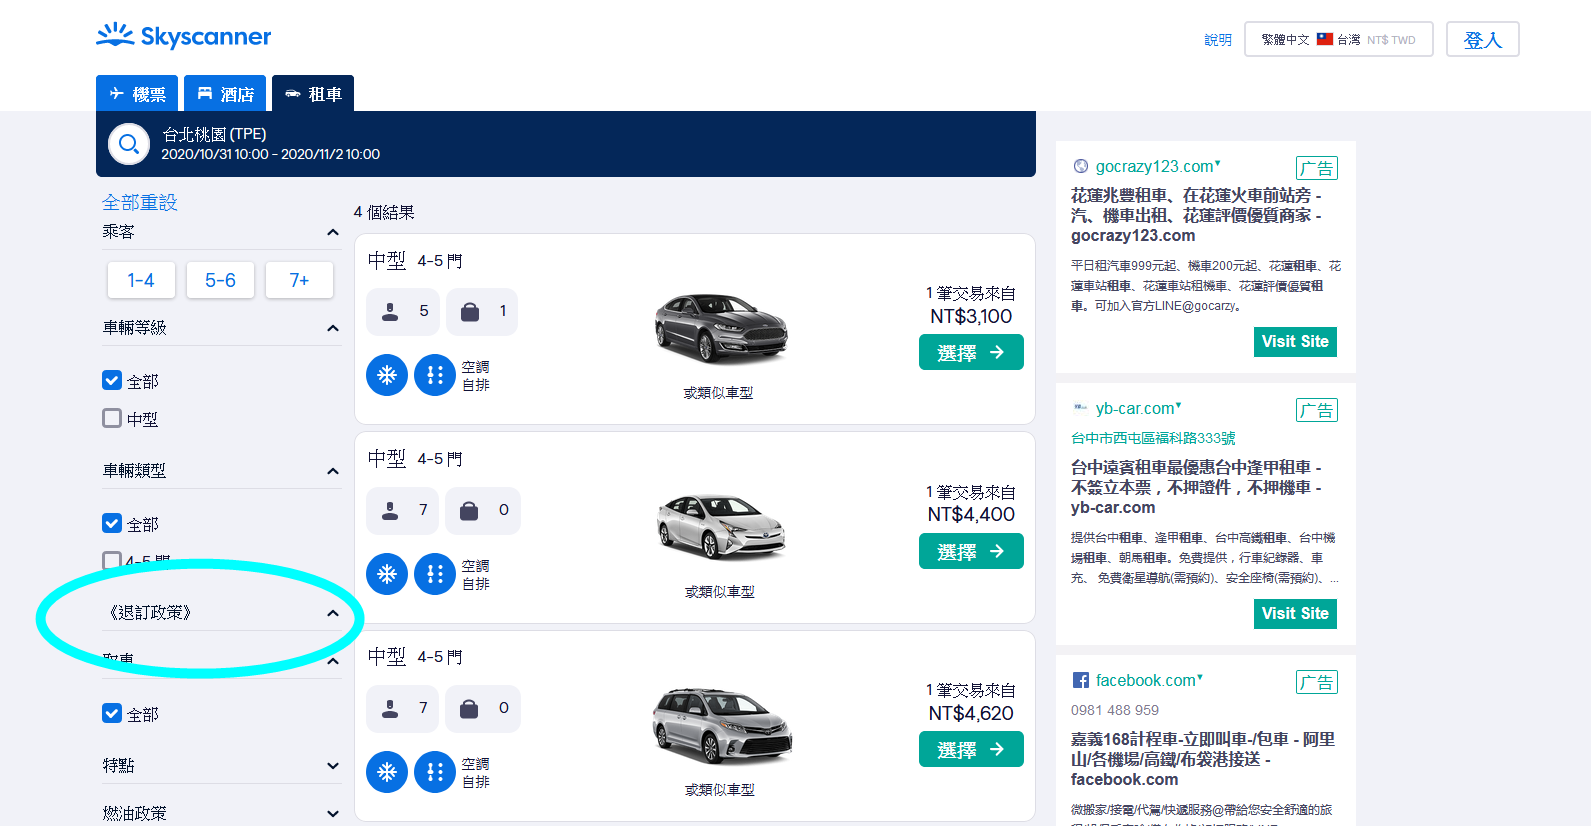The height and width of the screenshot is (826, 1591).
Task: Click the search magnifier icon
Action: (129, 144)
